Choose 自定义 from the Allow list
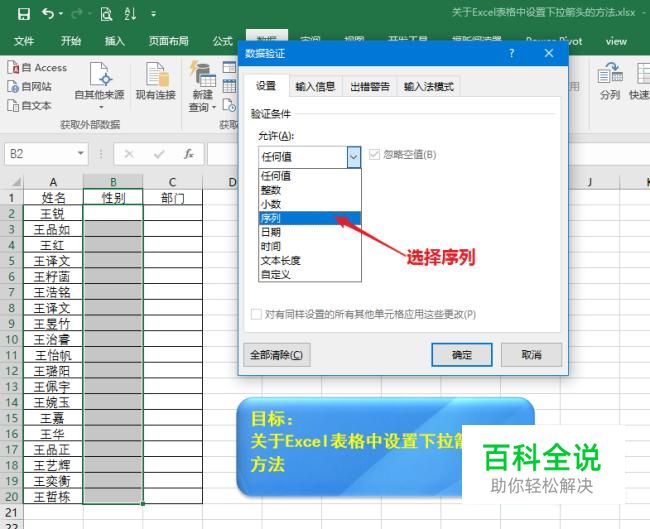Viewport: 650px width, 529px height. (x=309, y=274)
